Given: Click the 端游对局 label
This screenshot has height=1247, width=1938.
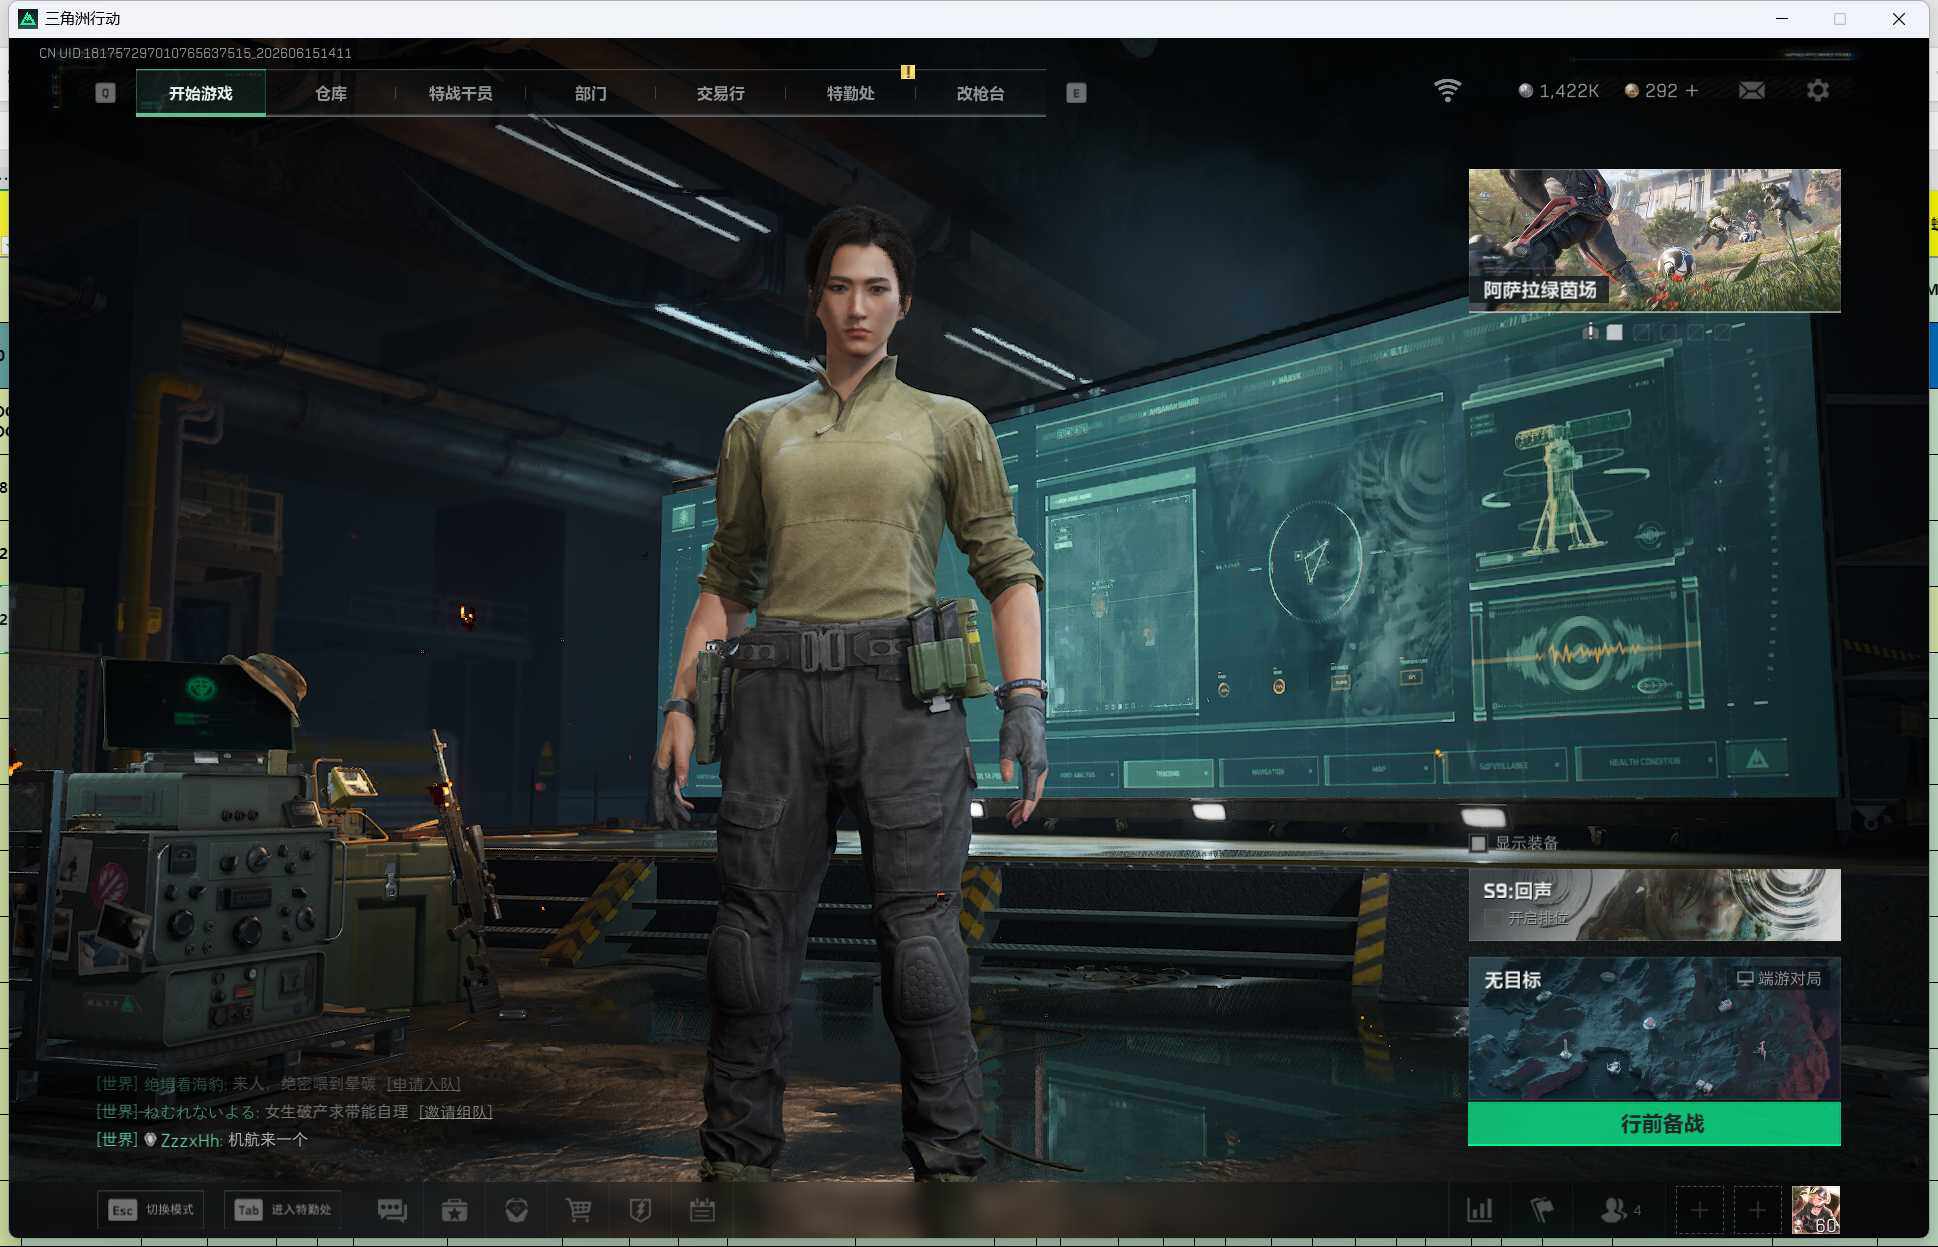Looking at the screenshot, I should 1779,978.
